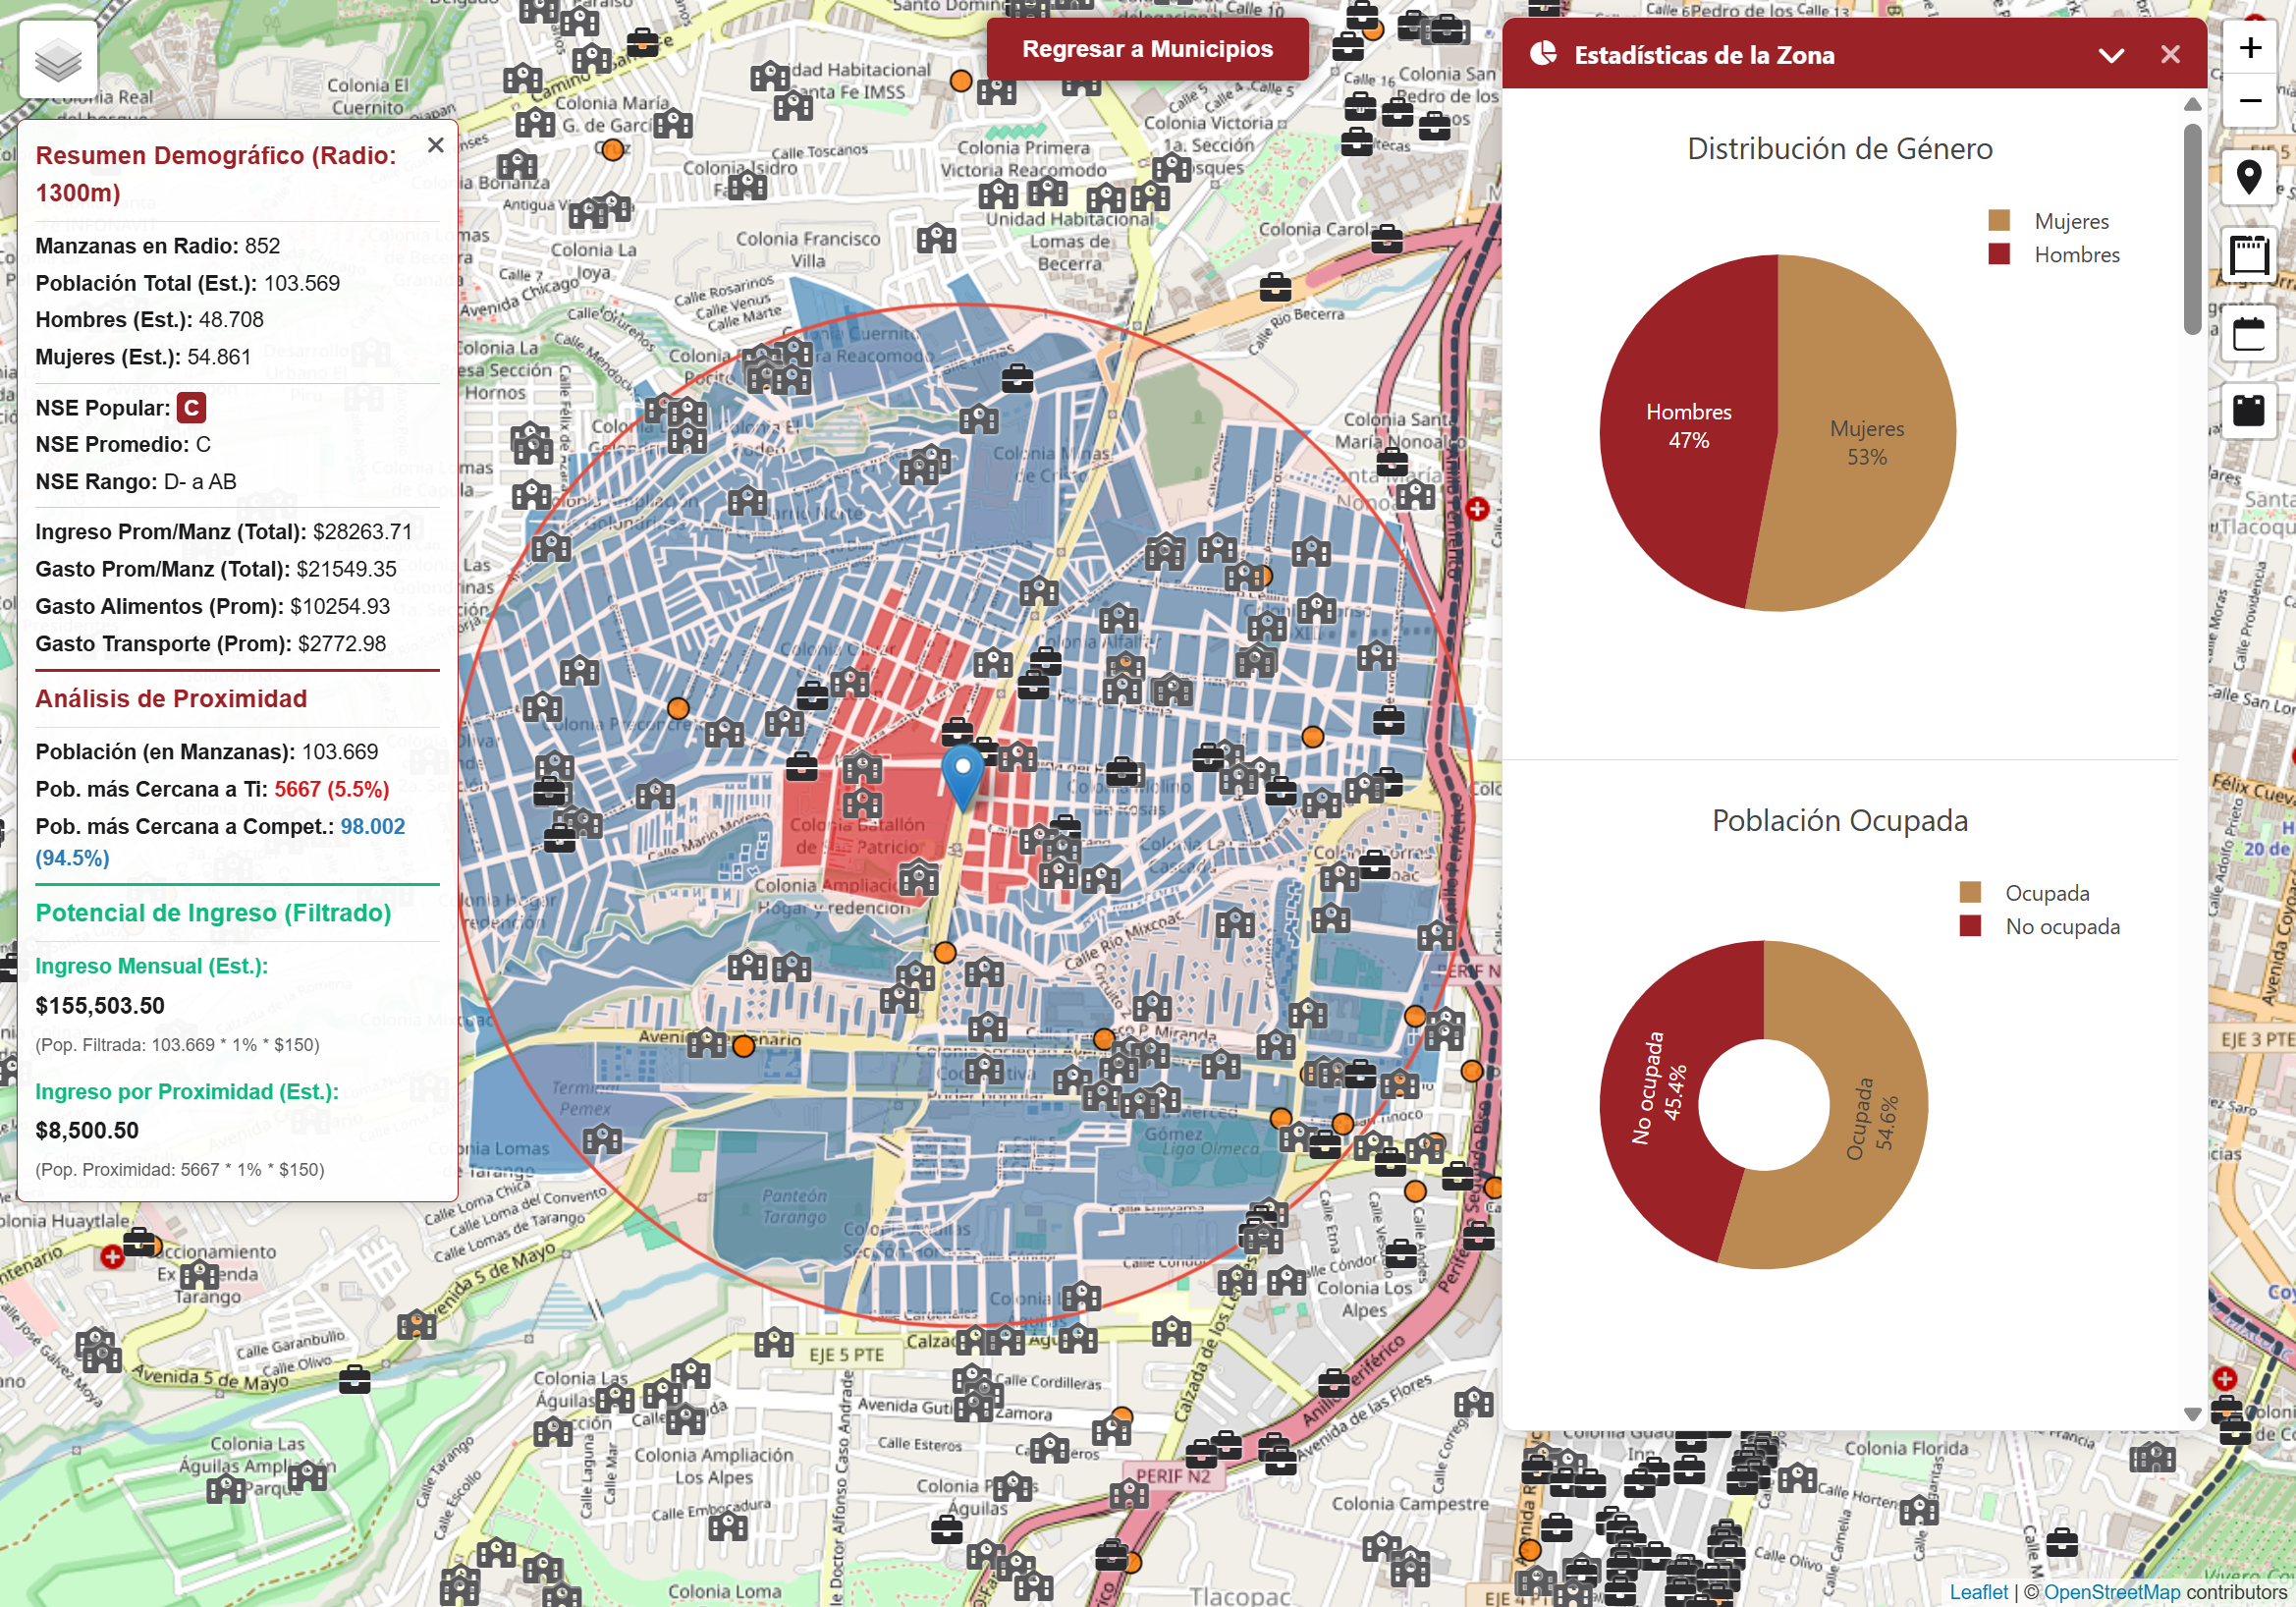Click the notepad-style map tool button
Viewport: 2296px width, 1607px height.
point(2248,255)
